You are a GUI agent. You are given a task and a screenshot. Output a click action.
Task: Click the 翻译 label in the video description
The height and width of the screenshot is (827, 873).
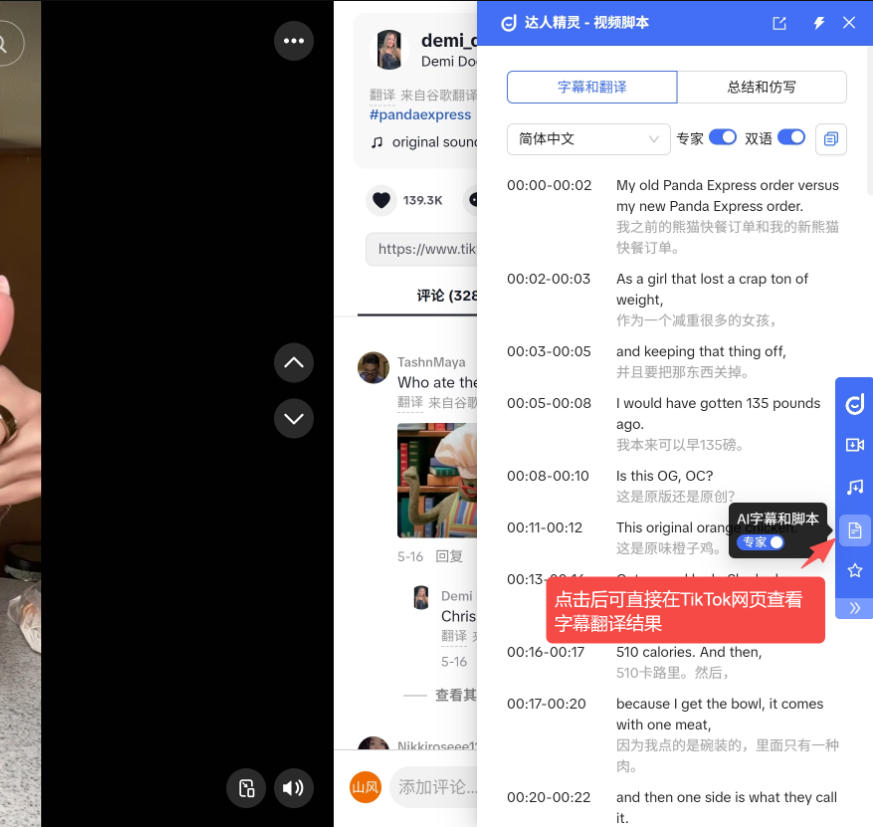coord(382,95)
